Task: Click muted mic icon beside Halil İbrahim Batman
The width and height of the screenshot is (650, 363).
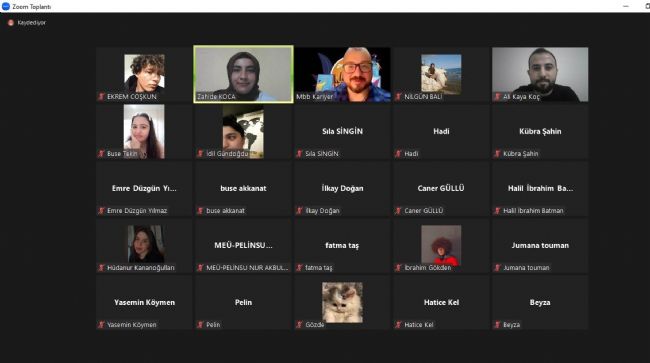Action: click(497, 211)
